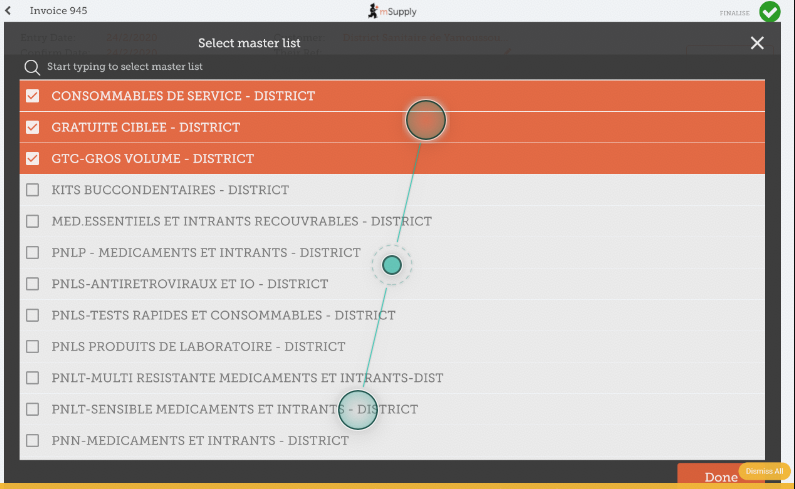795x489 pixels.
Task: Check PNLS PRODUITS DE LABORATOIRE checkbox
Action: (32, 346)
